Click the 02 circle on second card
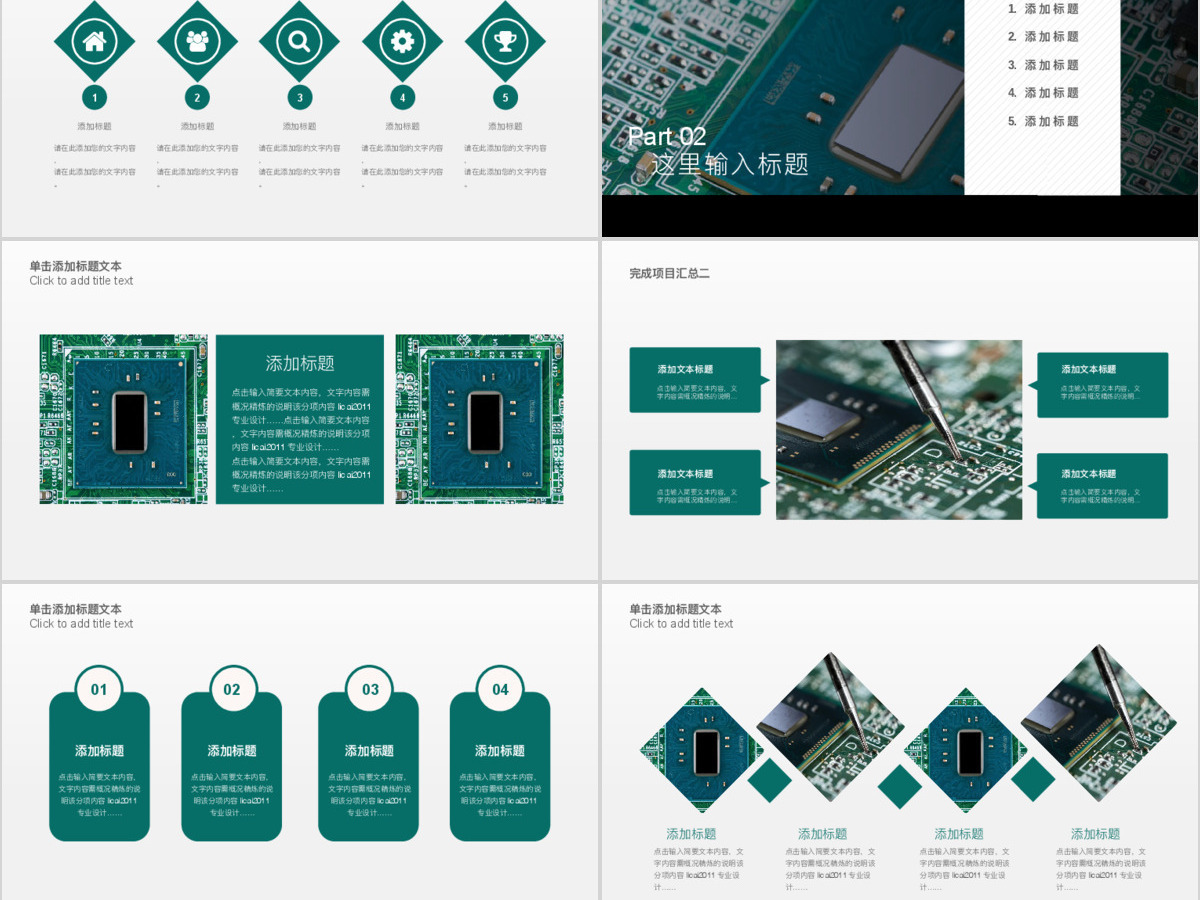The height and width of the screenshot is (900, 1200). [232, 689]
